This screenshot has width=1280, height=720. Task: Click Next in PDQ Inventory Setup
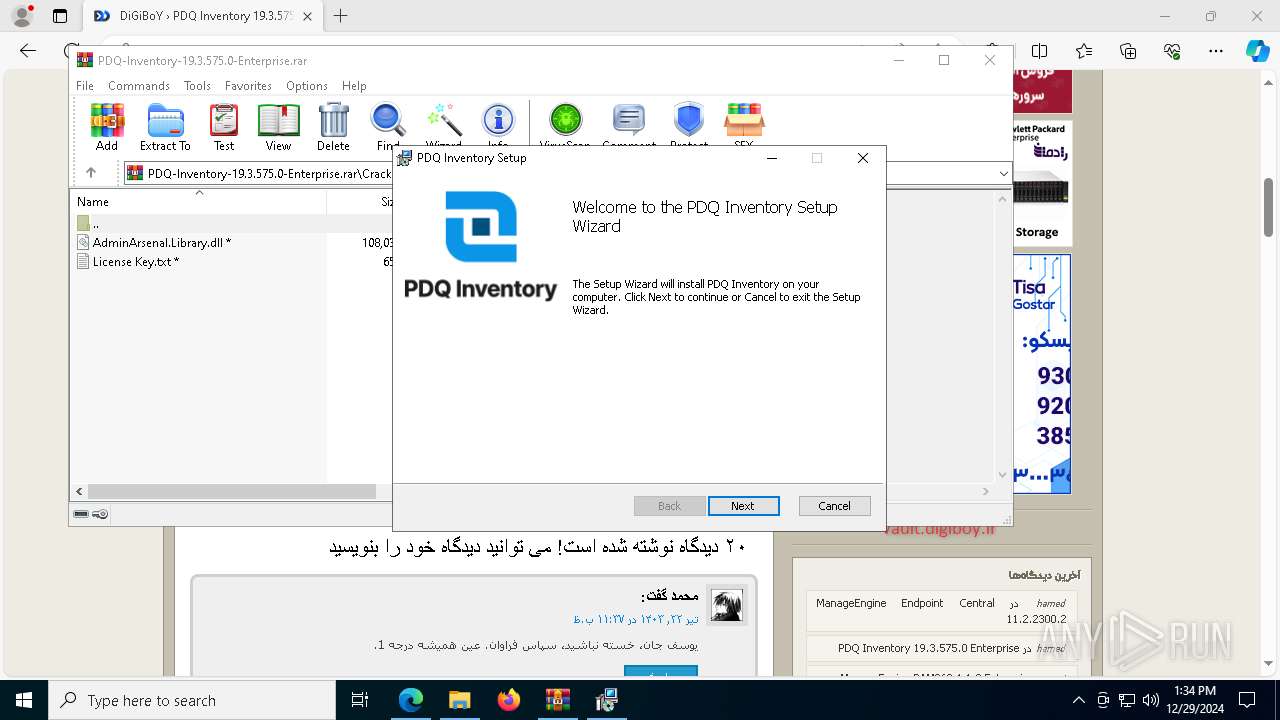pyautogui.click(x=743, y=506)
